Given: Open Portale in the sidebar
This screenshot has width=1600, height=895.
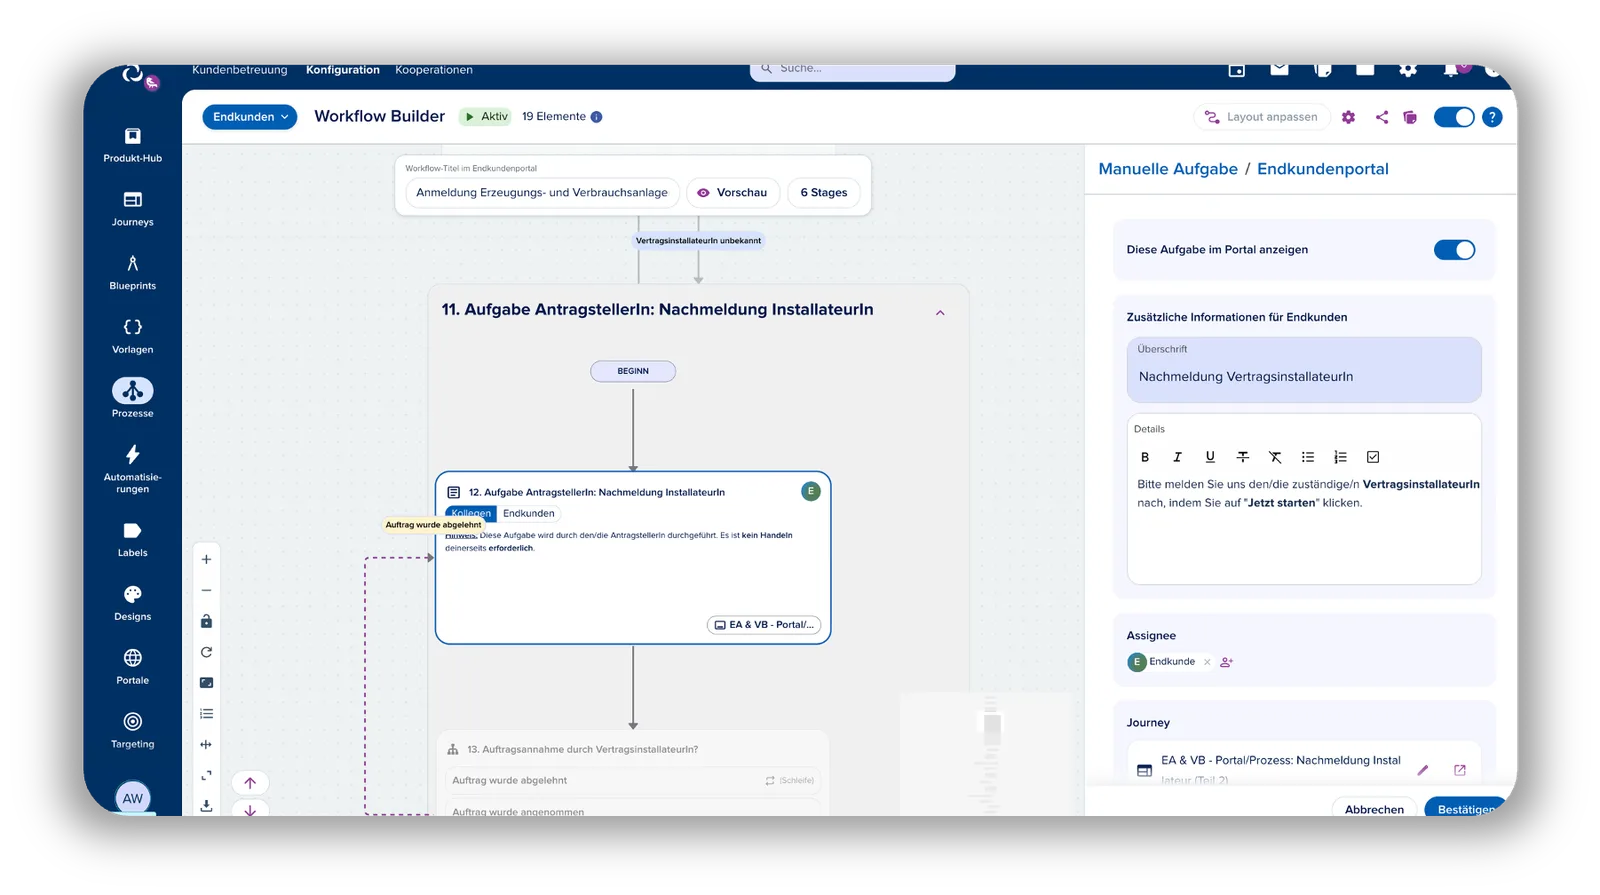Looking at the screenshot, I should pos(132,668).
